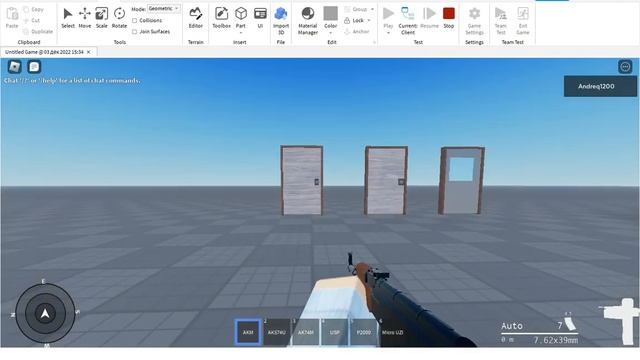
Task: Switch to the Untitled Game tab
Action: pos(44,52)
